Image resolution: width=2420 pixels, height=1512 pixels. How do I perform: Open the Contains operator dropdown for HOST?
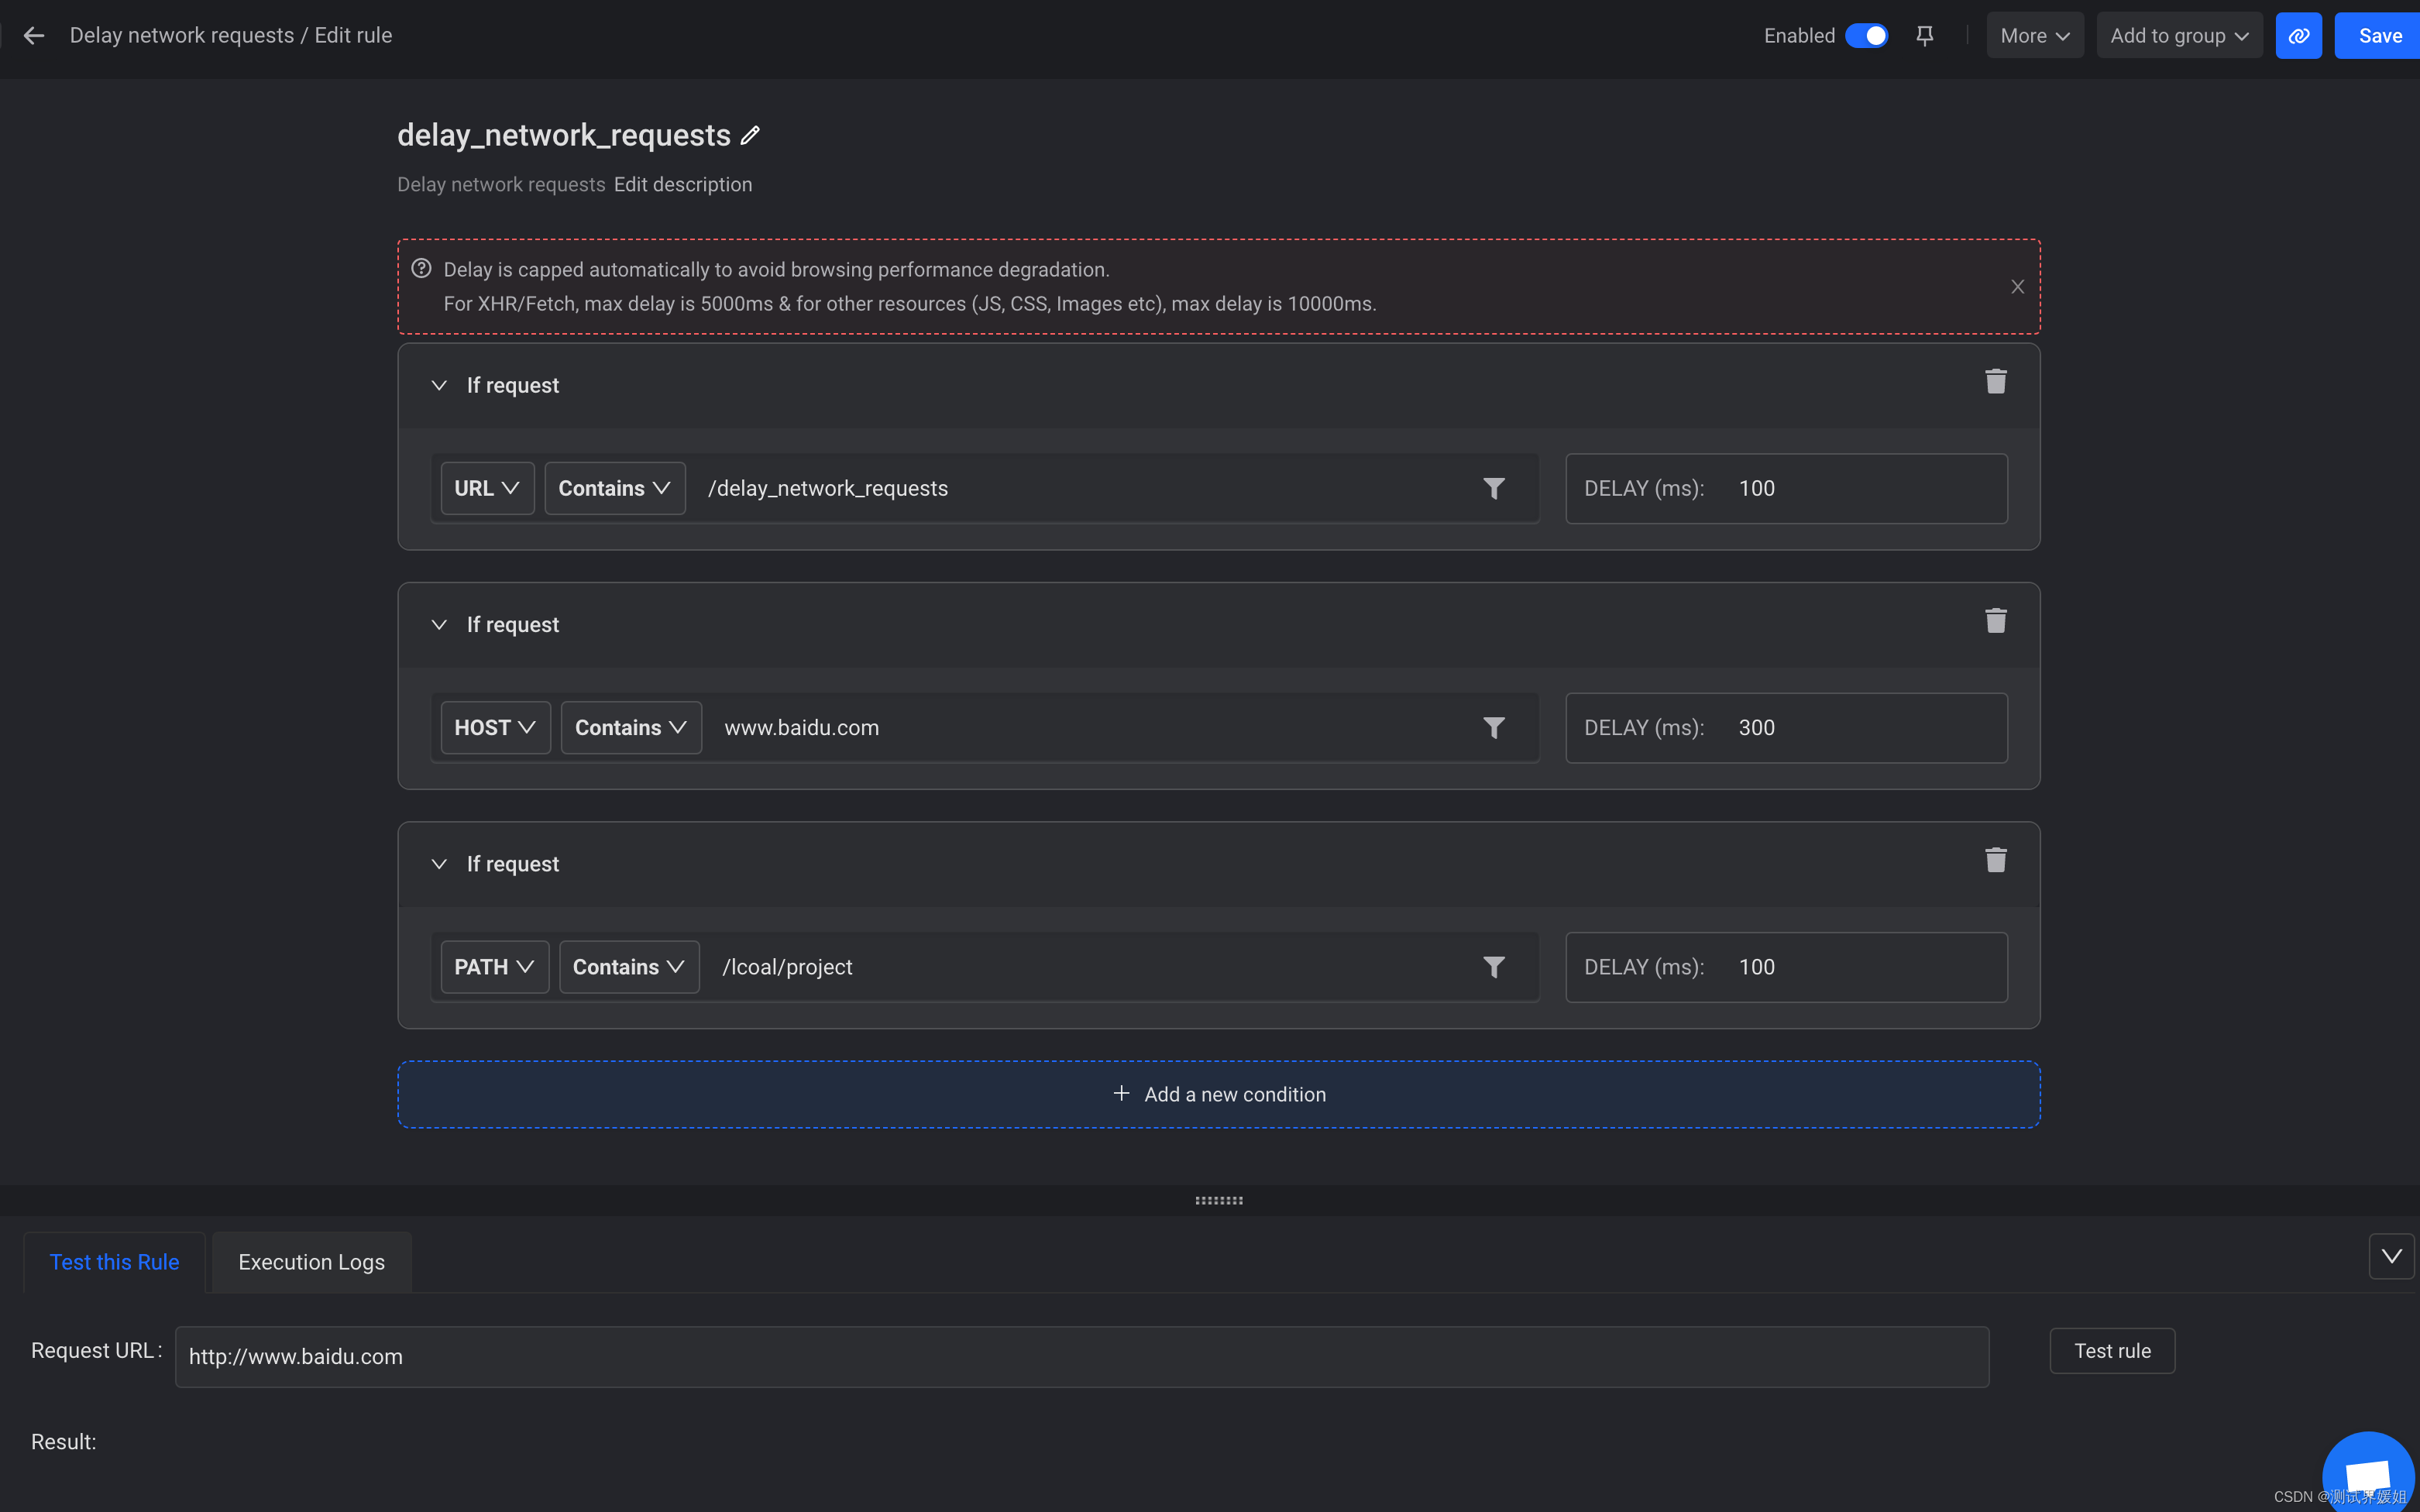[630, 727]
